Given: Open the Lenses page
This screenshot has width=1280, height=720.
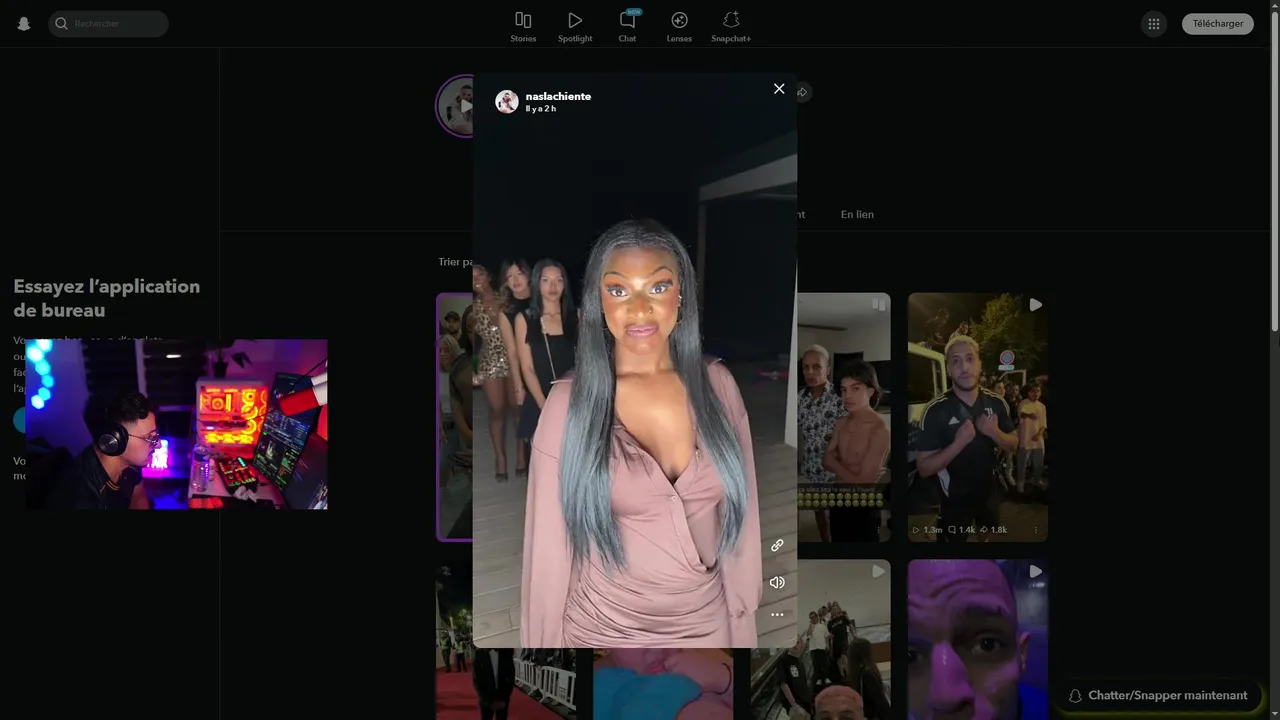Looking at the screenshot, I should pos(679,27).
